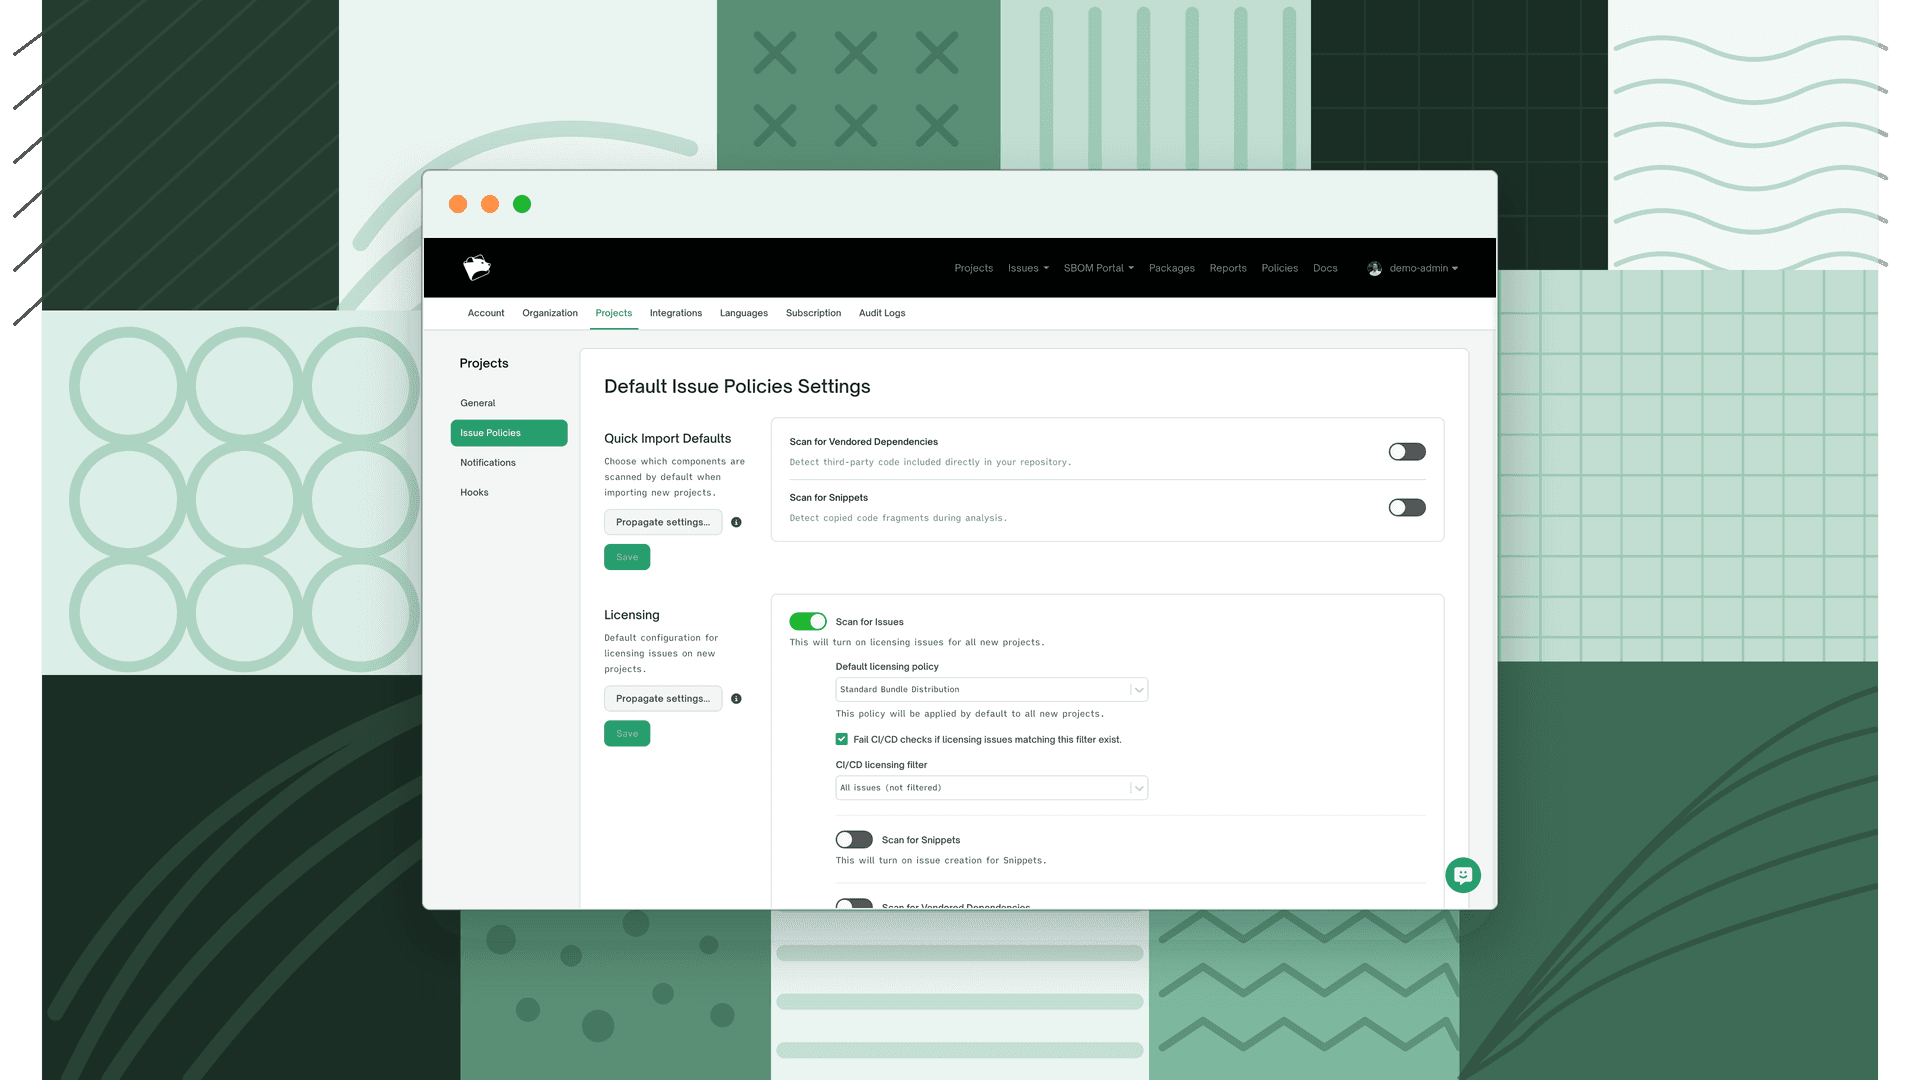Enable Scan for Vendored Dependencies in Quick Import
Screen dimensions: 1920x1080
coord(1407,452)
